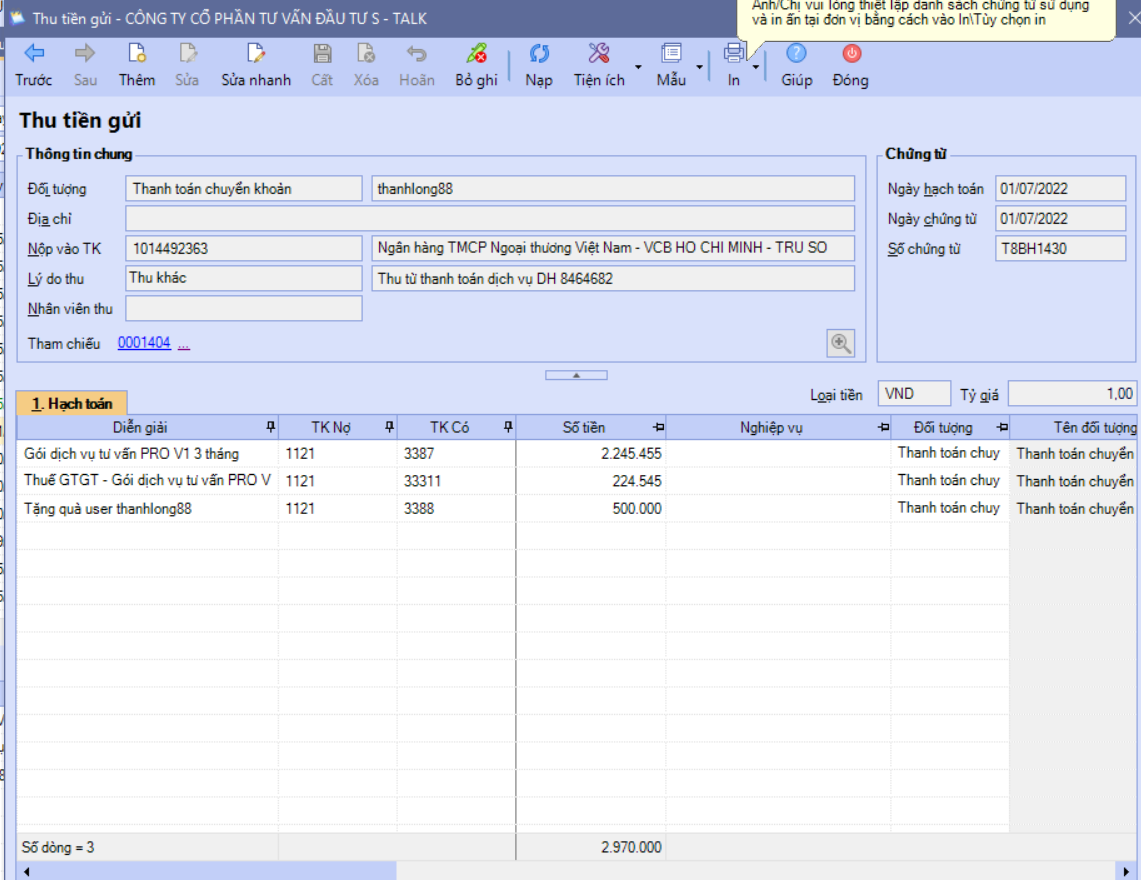This screenshot has width=1141, height=880.
Task: Open reference link 0001404
Action: [x=144, y=343]
